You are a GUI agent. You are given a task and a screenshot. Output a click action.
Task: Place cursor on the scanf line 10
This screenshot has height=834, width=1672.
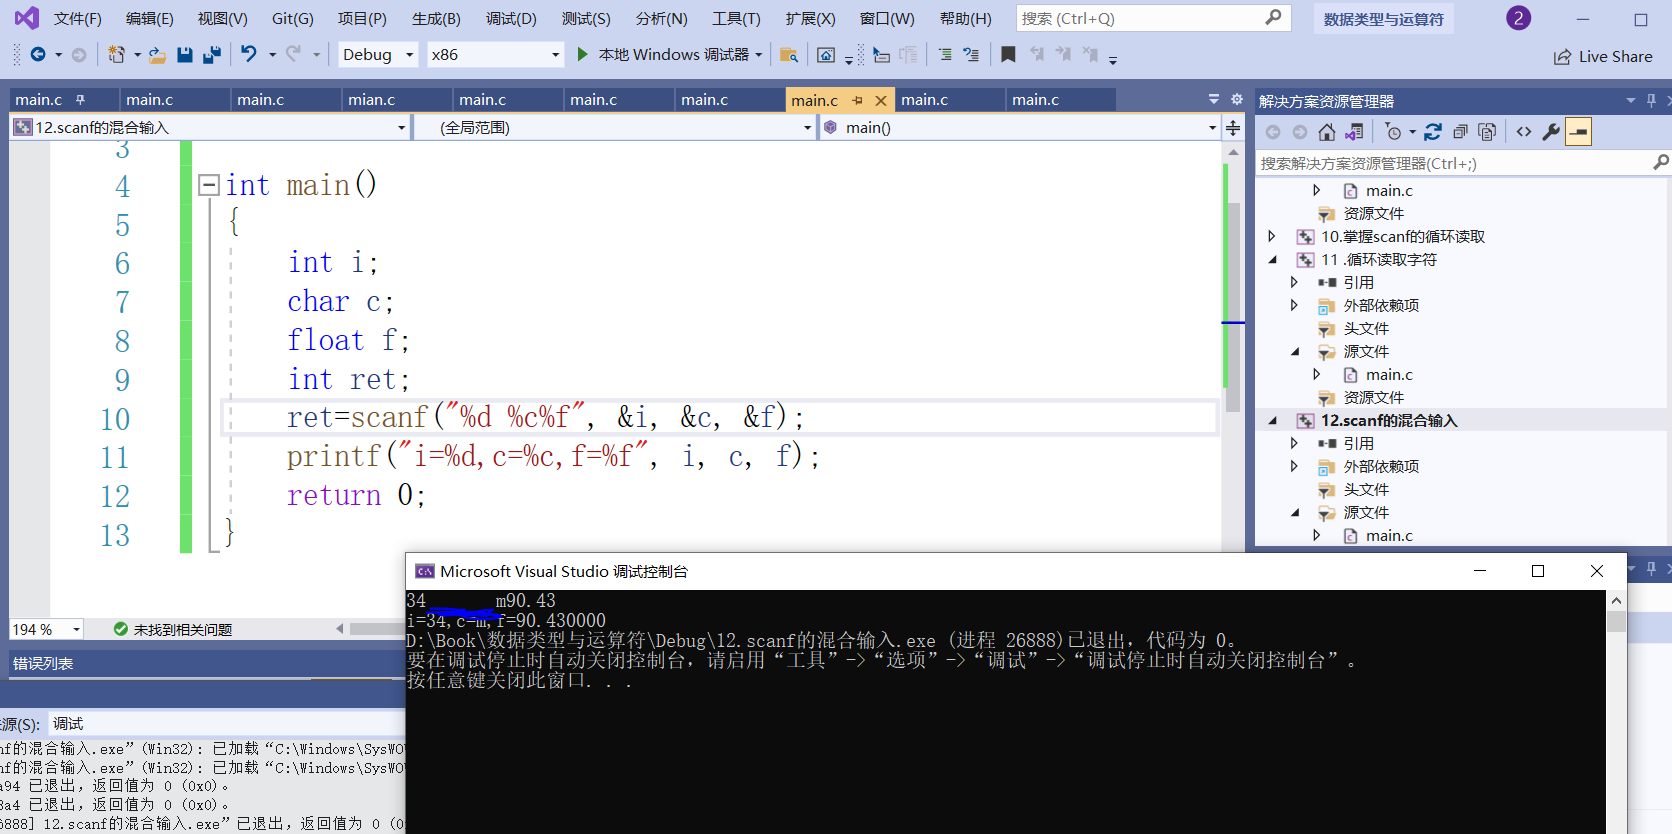click(x=545, y=417)
